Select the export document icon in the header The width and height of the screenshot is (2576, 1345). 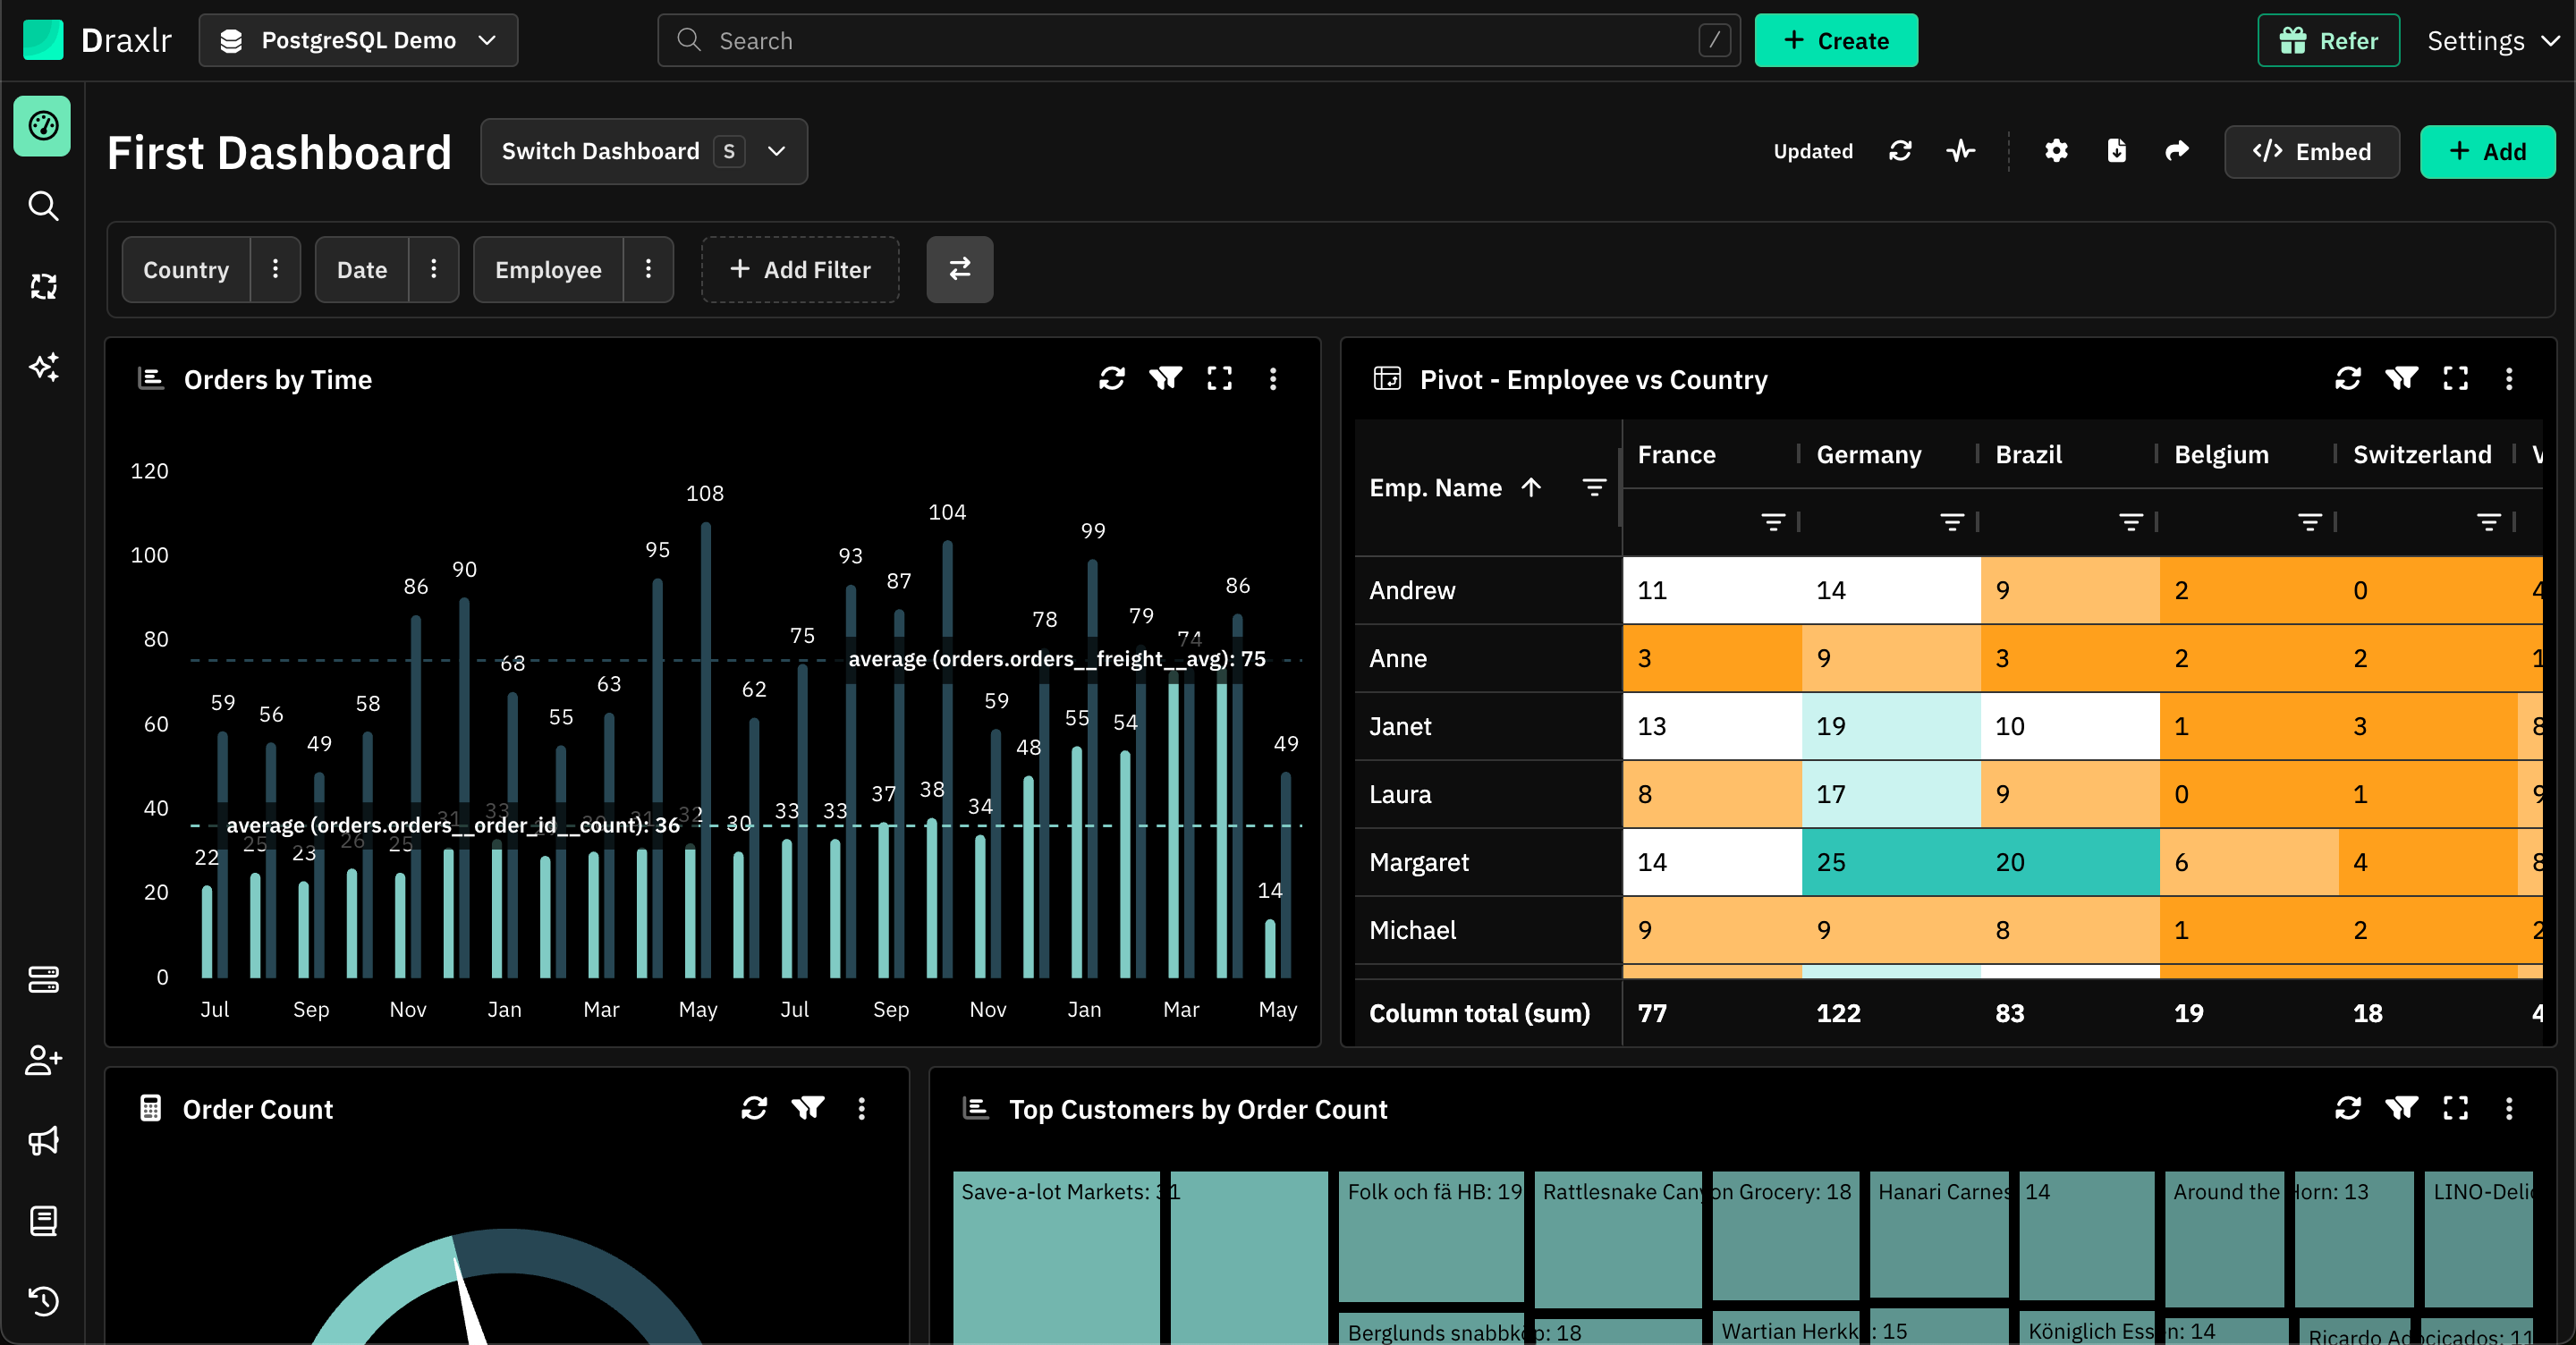point(2116,151)
